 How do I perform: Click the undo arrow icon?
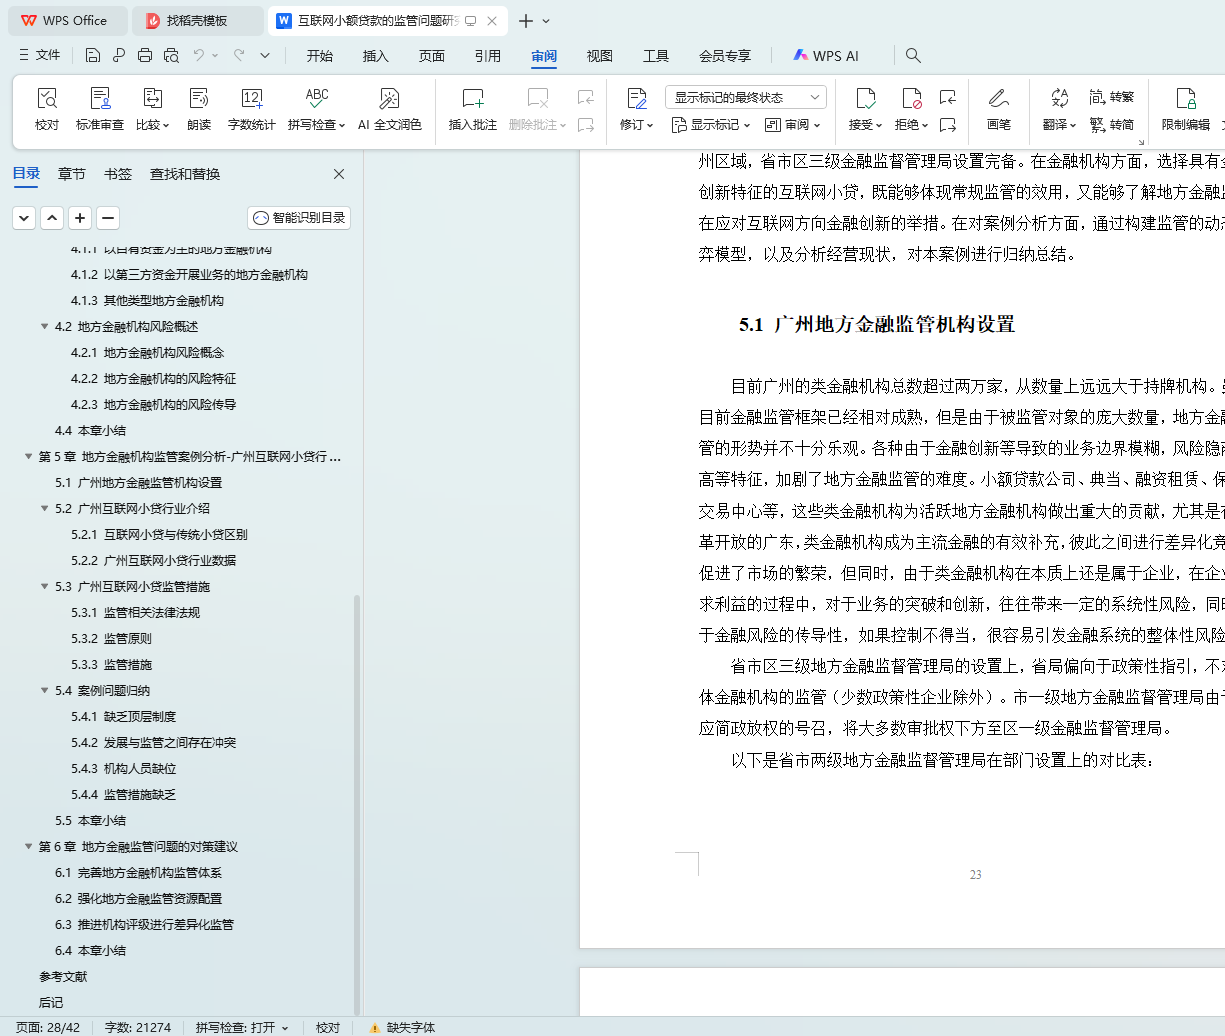tap(199, 56)
